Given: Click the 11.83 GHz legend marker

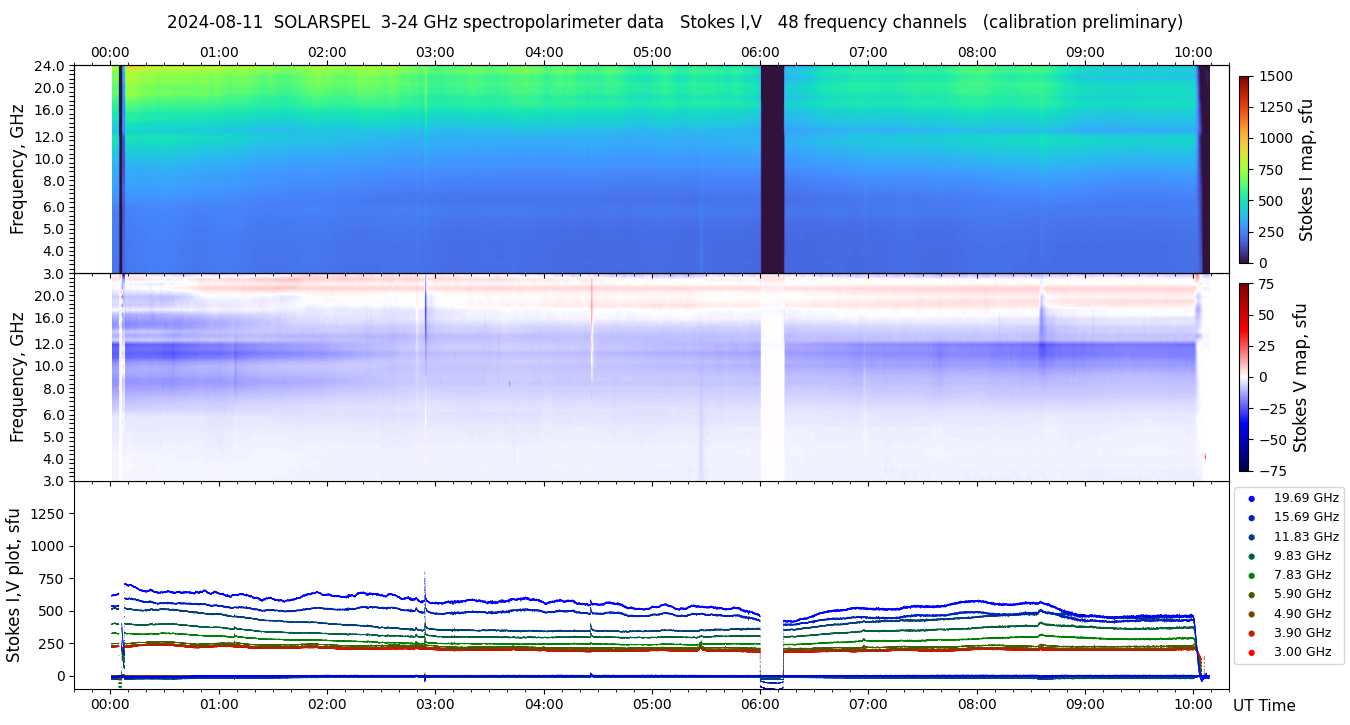Looking at the screenshot, I should 1251,537.
